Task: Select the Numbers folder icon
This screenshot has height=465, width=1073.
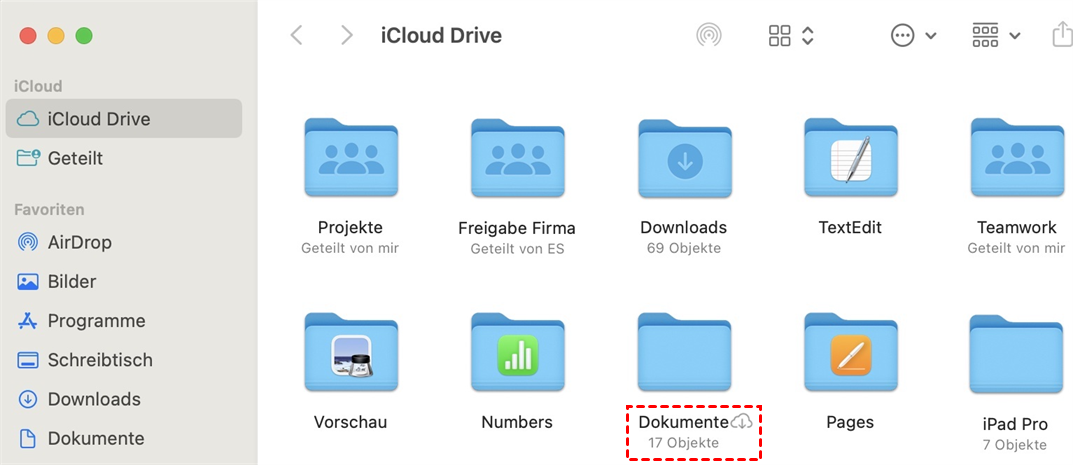Action: pyautogui.click(x=517, y=352)
